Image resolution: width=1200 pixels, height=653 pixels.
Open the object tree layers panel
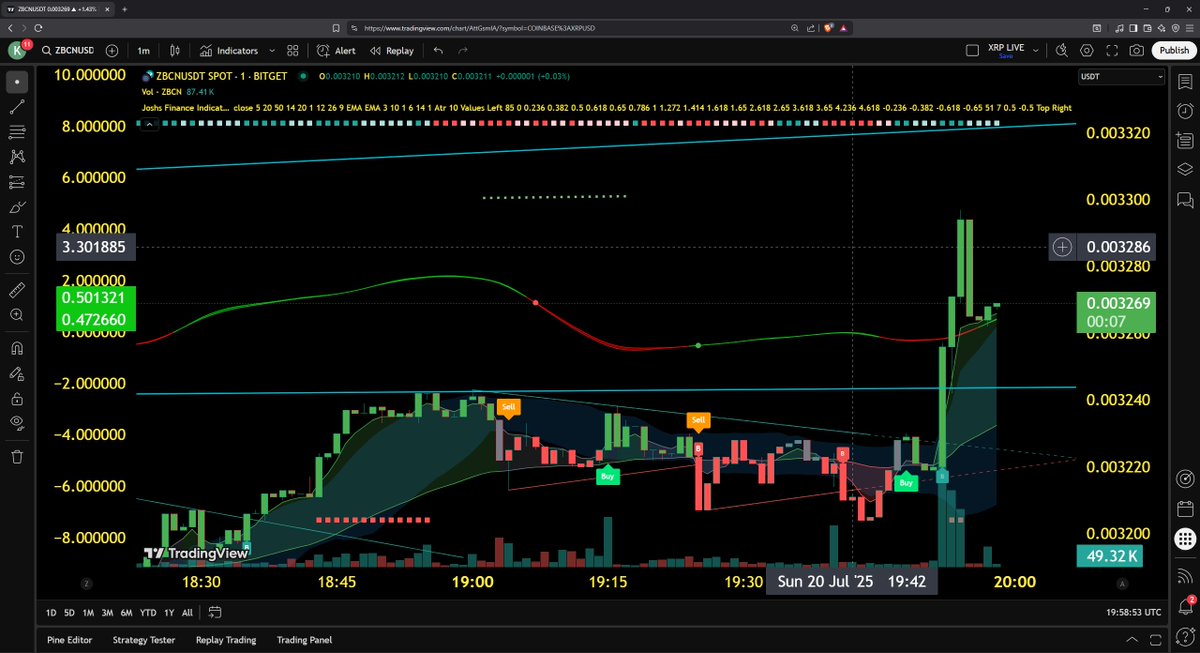point(1185,169)
